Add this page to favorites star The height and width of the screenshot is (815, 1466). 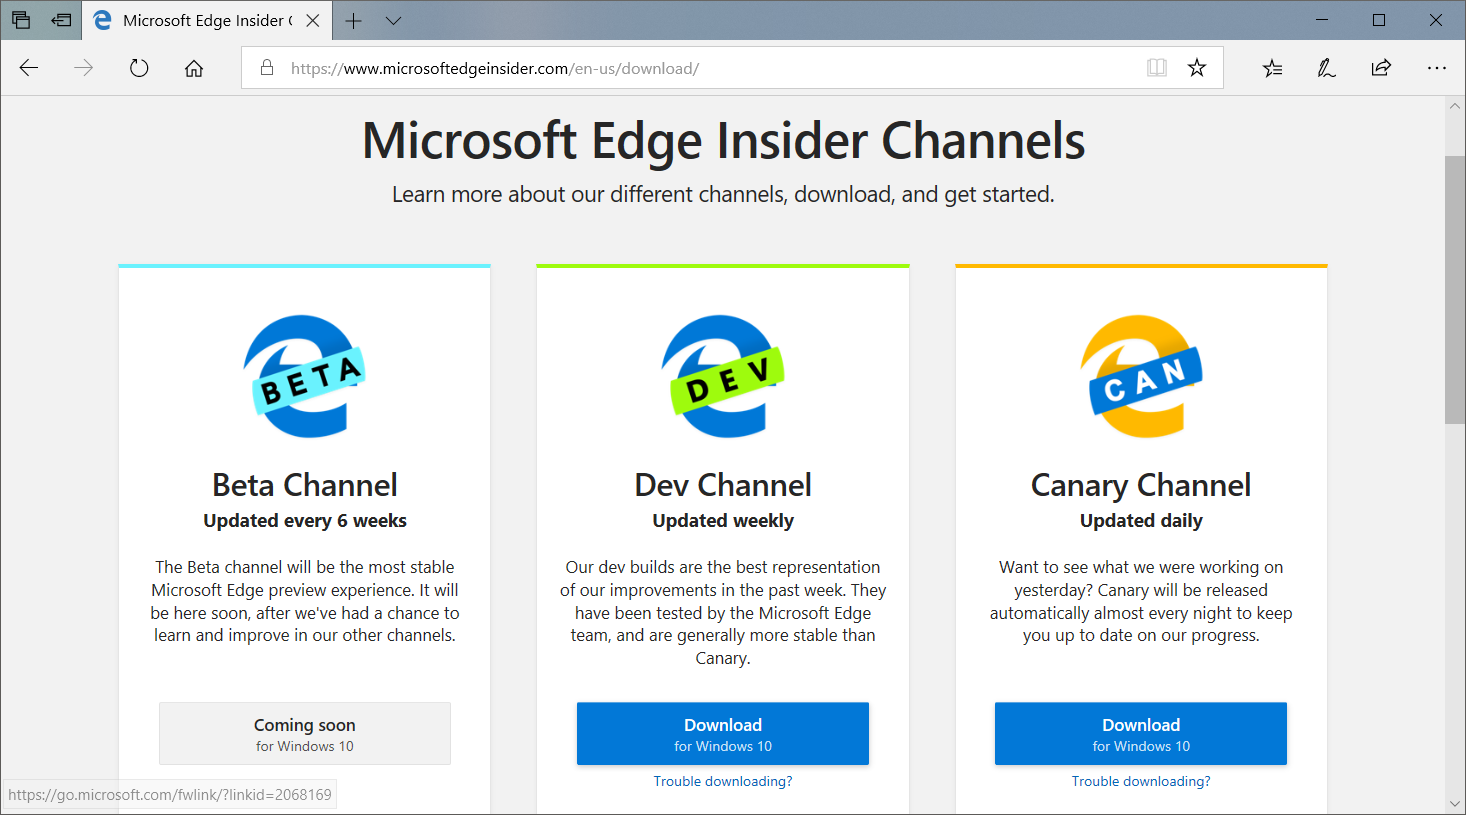[1197, 68]
